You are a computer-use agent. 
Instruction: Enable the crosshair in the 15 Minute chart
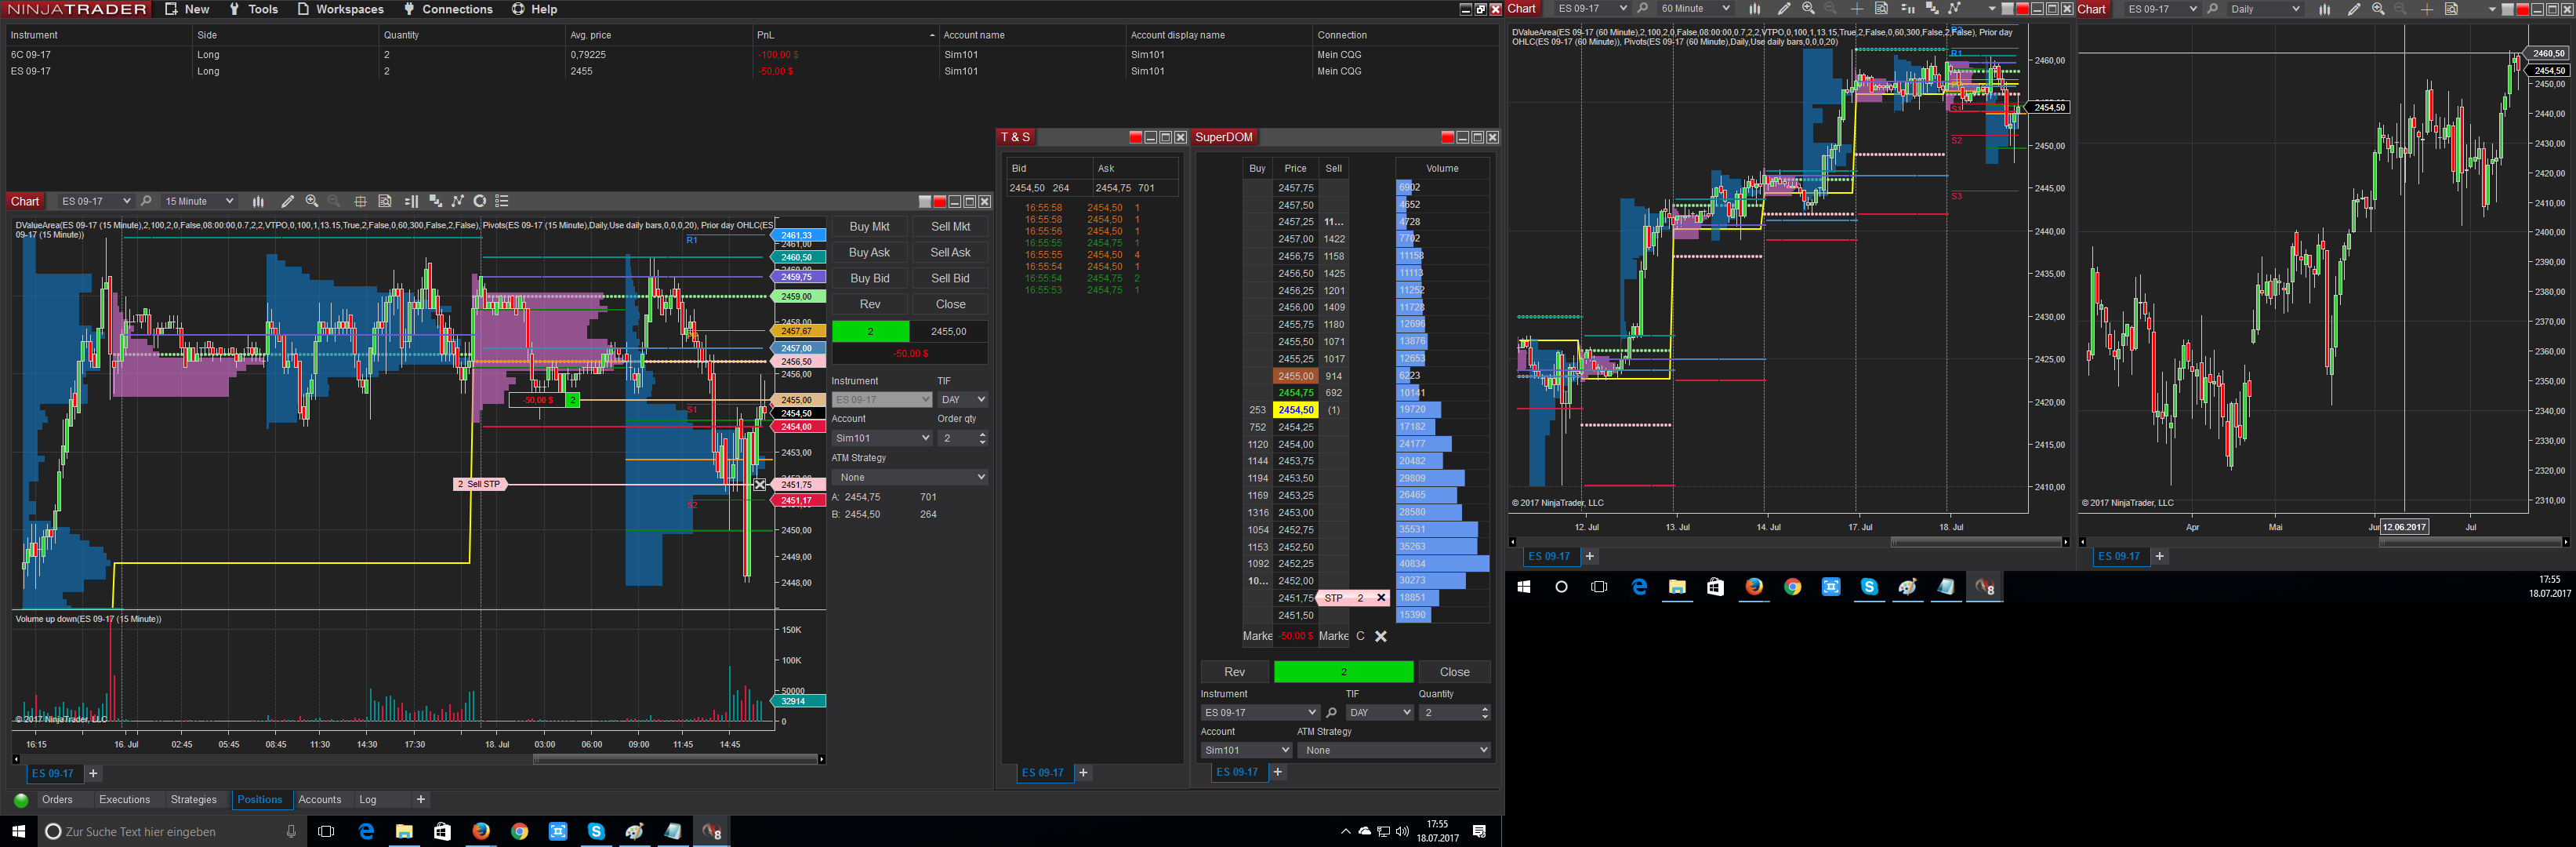[360, 201]
